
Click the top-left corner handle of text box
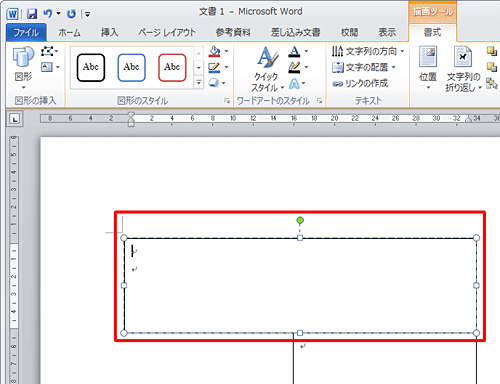pyautogui.click(x=124, y=238)
